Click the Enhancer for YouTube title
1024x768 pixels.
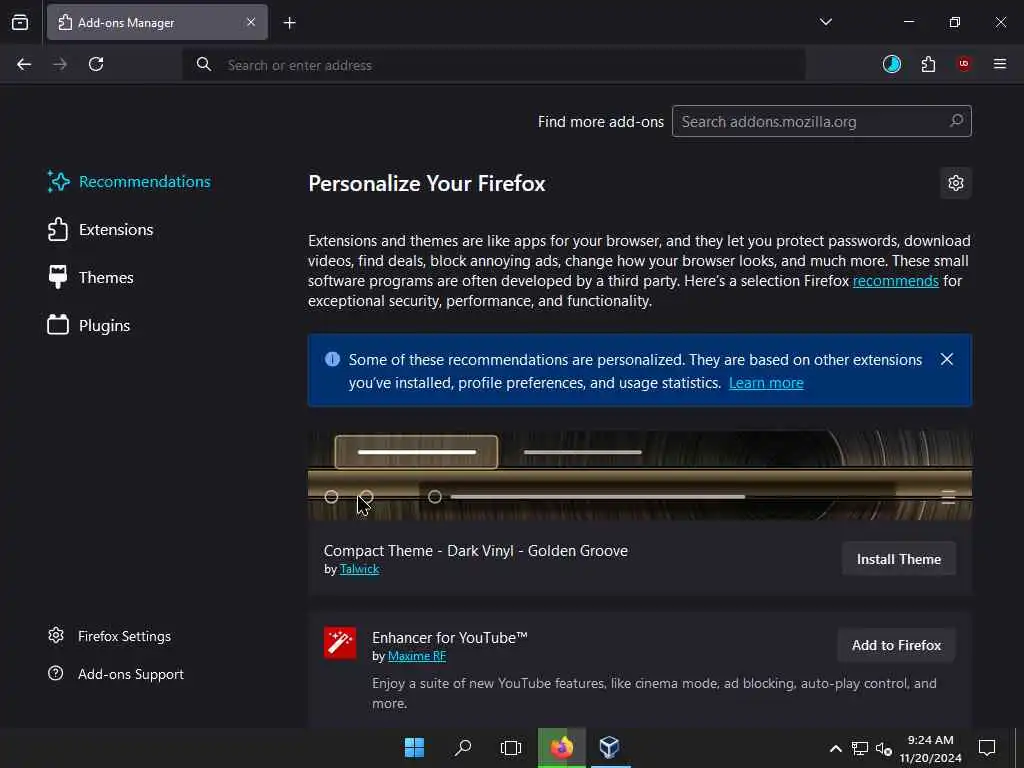point(449,637)
